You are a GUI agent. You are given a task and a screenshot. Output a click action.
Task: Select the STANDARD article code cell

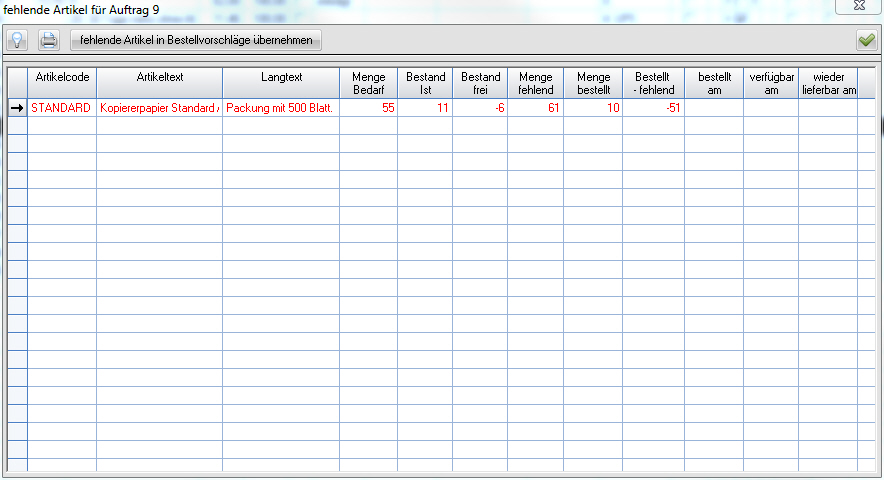(x=61, y=108)
